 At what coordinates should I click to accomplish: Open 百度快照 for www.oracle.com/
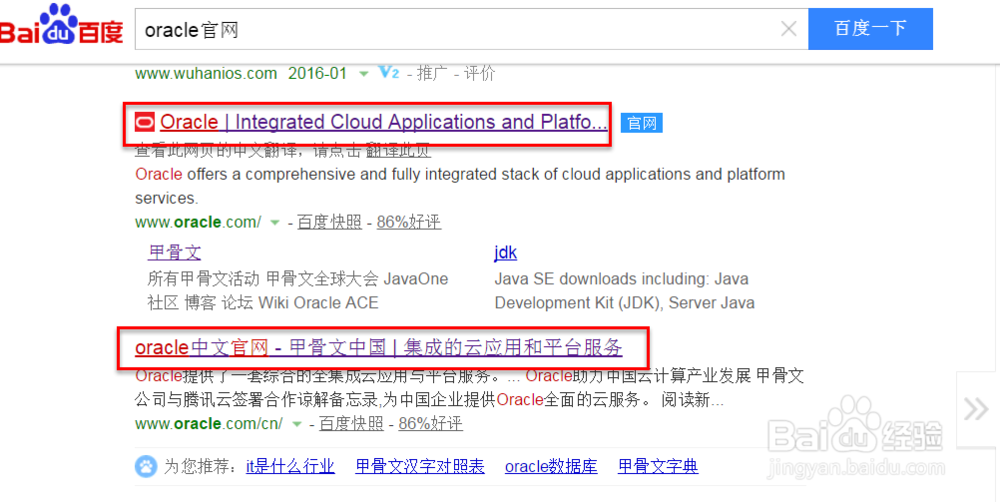pos(329,222)
